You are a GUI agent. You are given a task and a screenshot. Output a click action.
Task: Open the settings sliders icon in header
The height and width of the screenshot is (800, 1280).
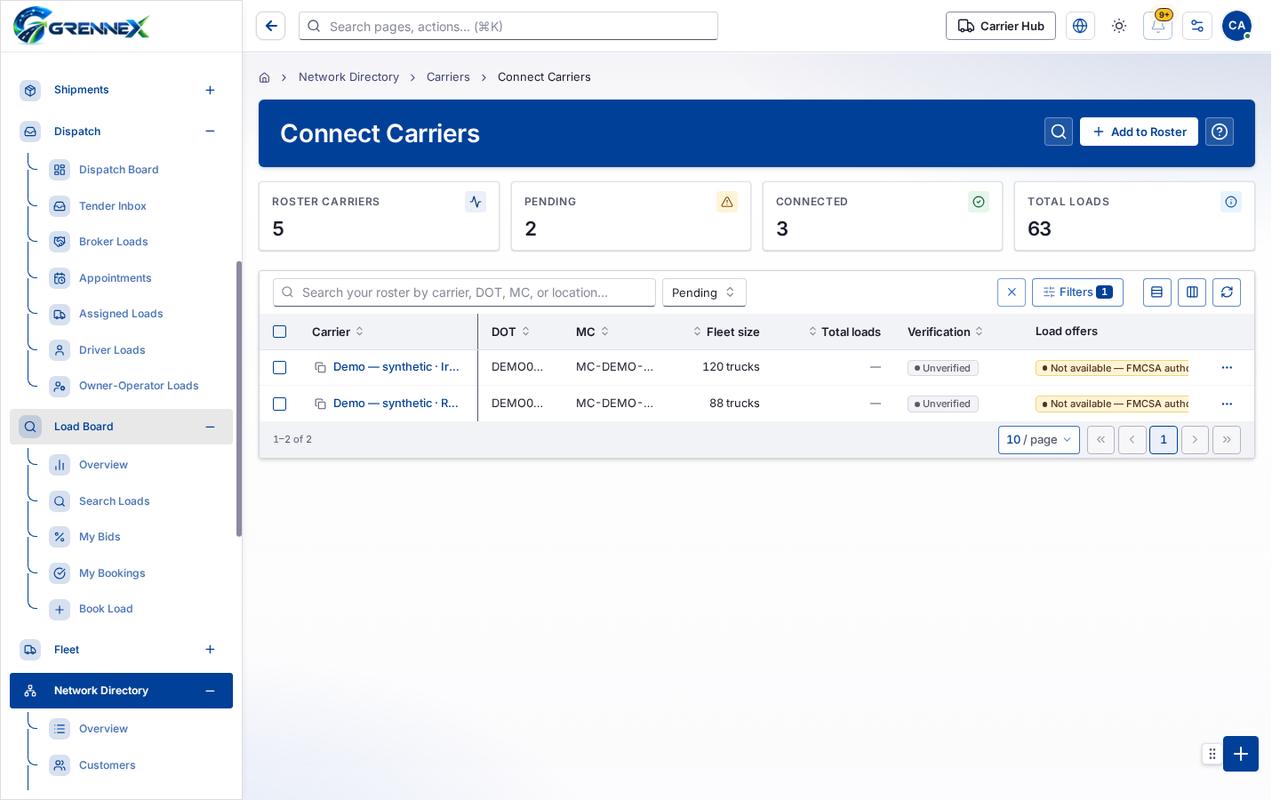pos(1197,26)
